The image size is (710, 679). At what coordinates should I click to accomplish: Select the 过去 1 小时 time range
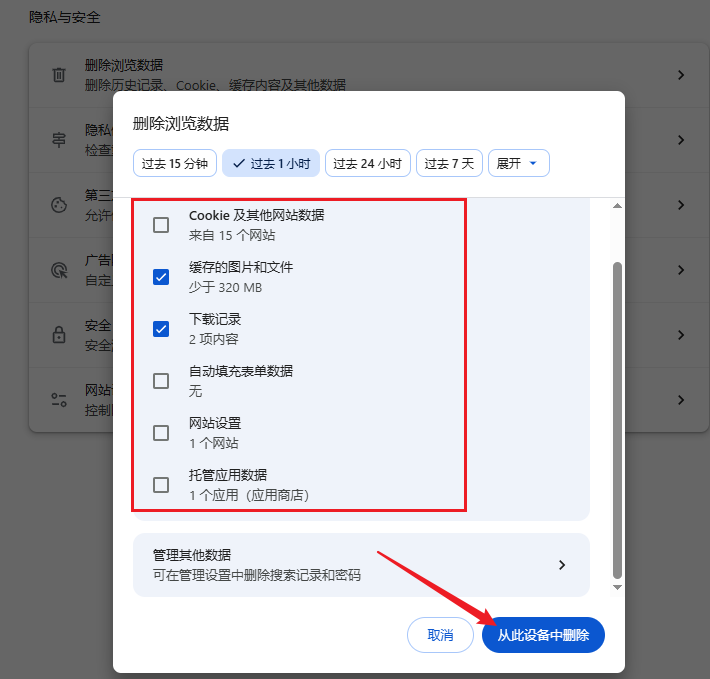point(271,163)
